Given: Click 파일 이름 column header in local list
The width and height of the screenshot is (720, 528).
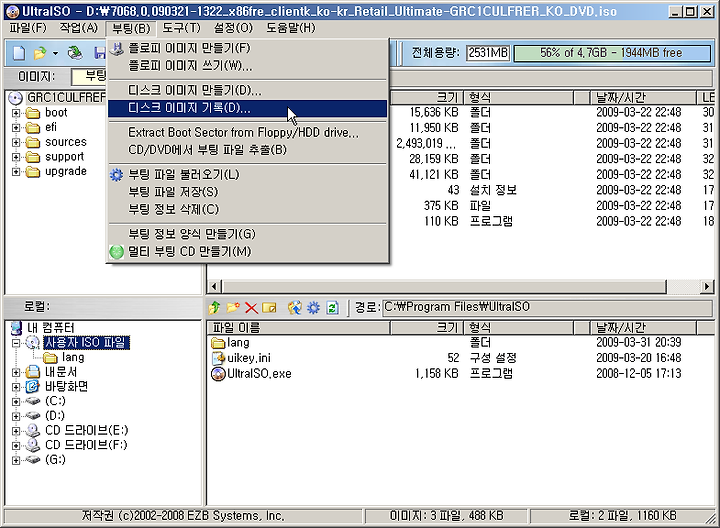Looking at the screenshot, I should [298, 328].
